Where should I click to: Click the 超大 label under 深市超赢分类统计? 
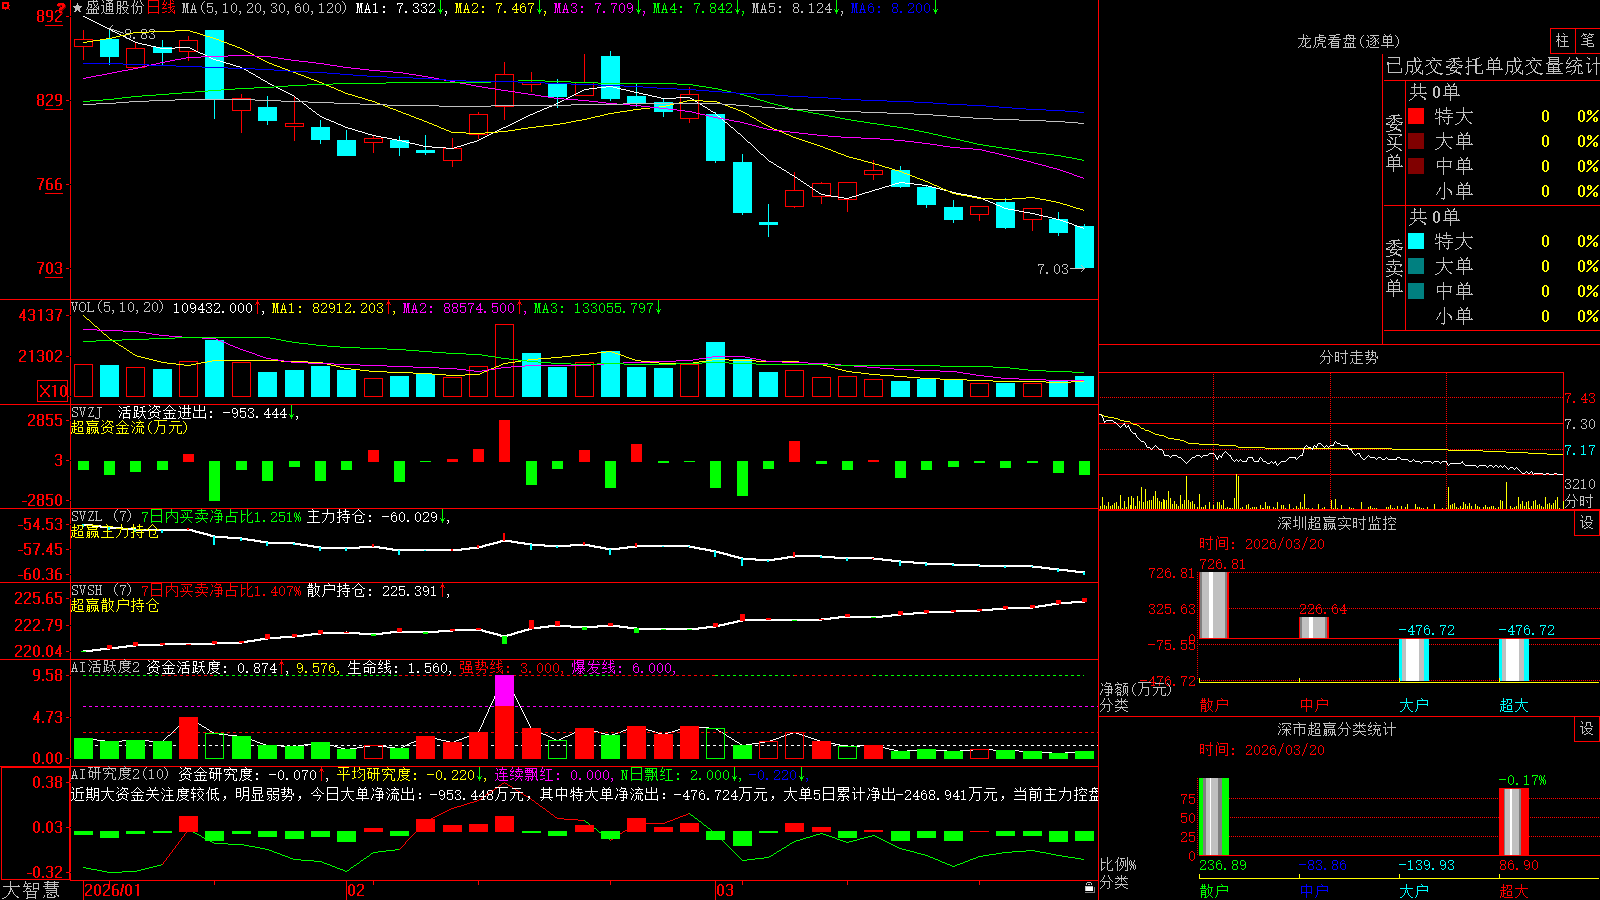1513,890
